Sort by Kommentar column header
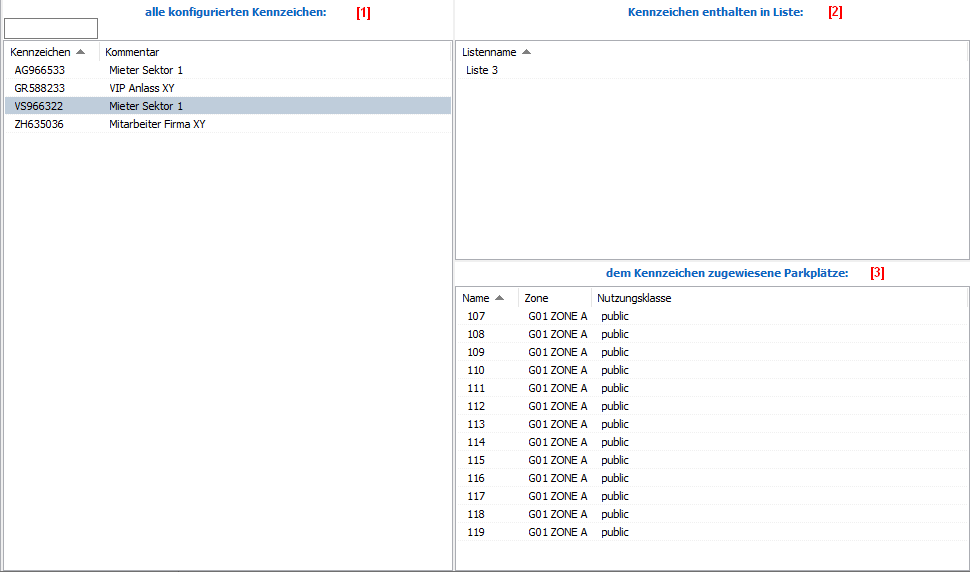Image resolution: width=970 pixels, height=572 pixels. click(x=132, y=52)
